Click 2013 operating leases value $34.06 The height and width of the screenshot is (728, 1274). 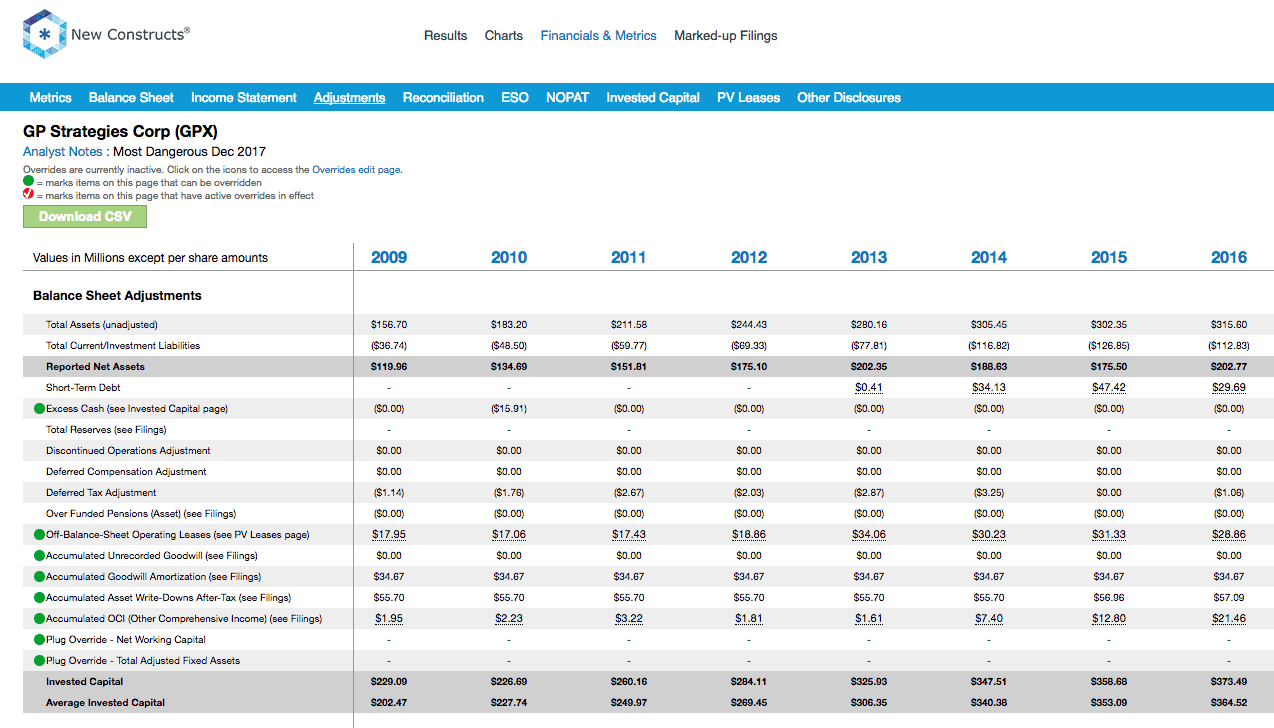pyautogui.click(x=869, y=535)
